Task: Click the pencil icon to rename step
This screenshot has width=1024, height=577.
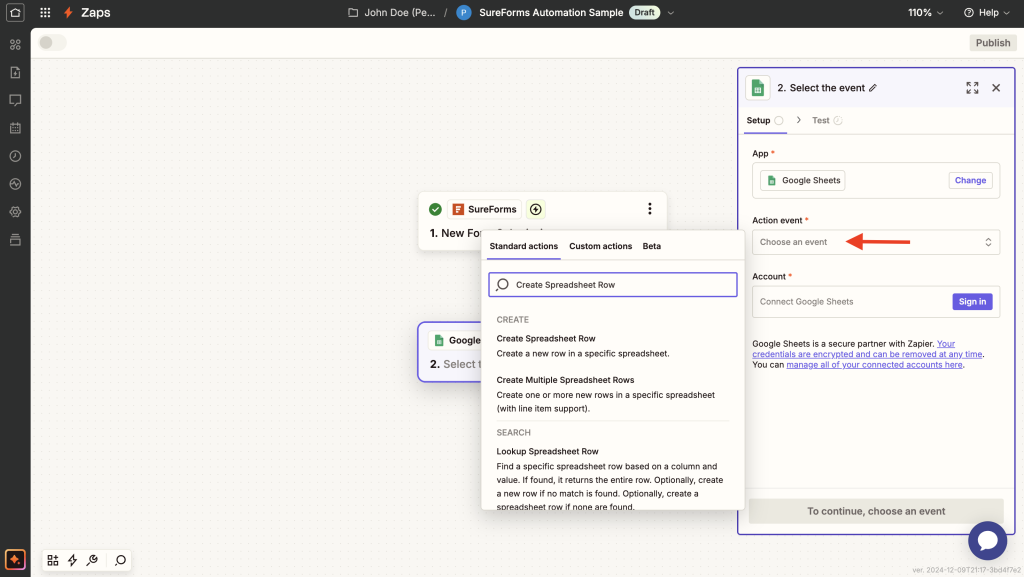Action: pos(873,88)
